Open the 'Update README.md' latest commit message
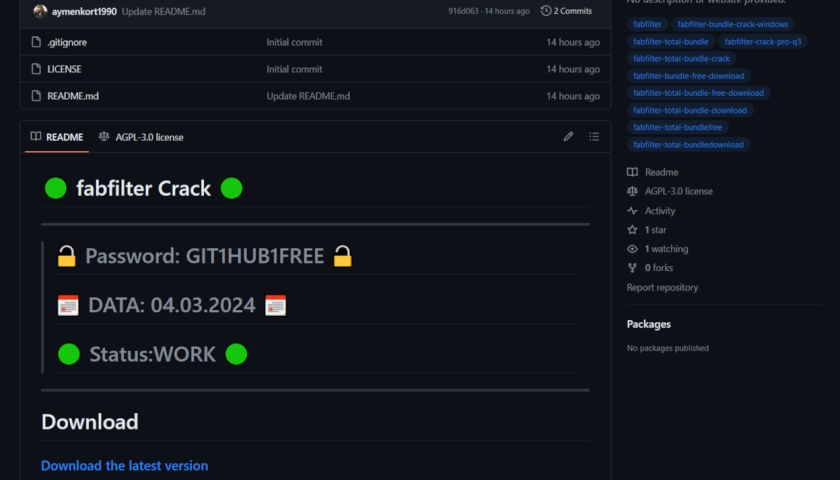 coord(163,11)
